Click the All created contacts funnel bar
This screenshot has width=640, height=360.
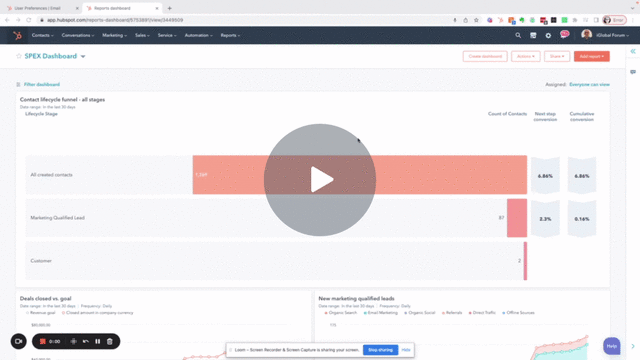coord(360,175)
